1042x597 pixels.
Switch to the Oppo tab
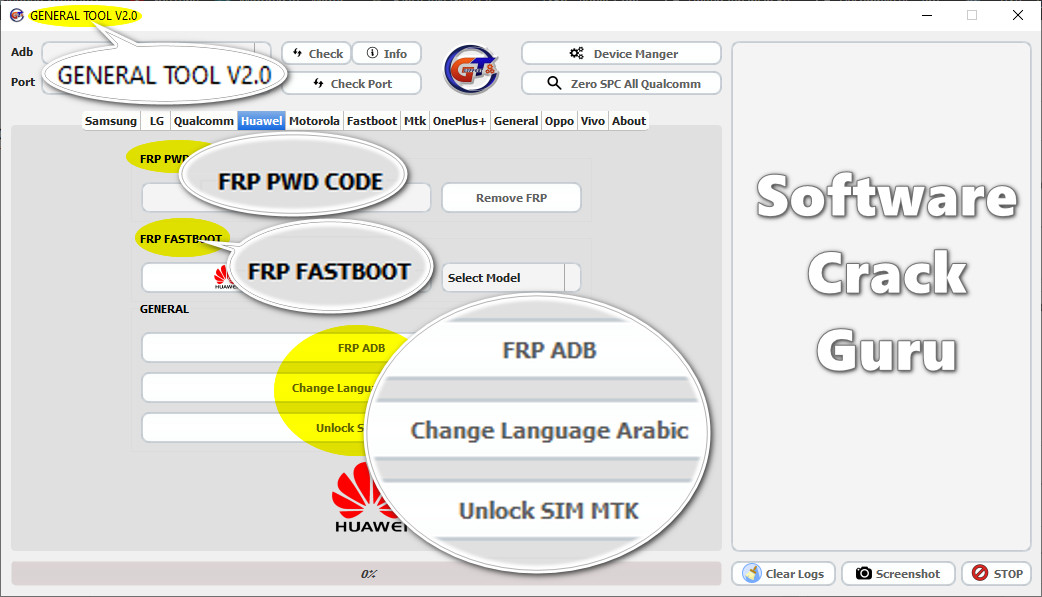559,121
